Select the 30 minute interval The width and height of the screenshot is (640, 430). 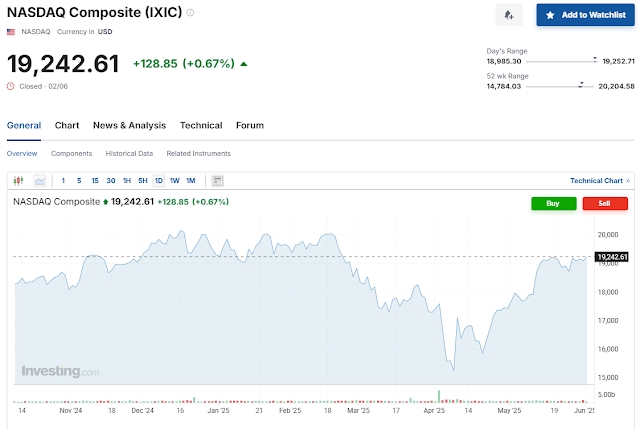[111, 181]
